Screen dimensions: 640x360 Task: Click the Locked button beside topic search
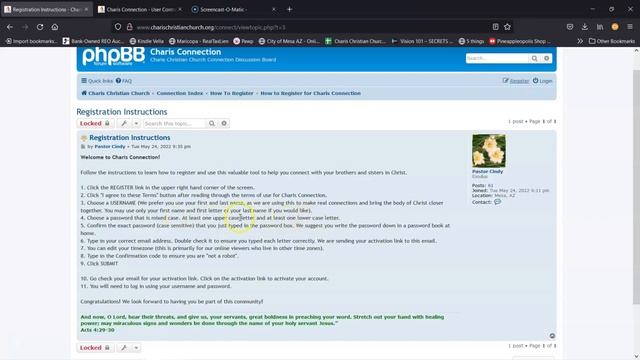95,123
